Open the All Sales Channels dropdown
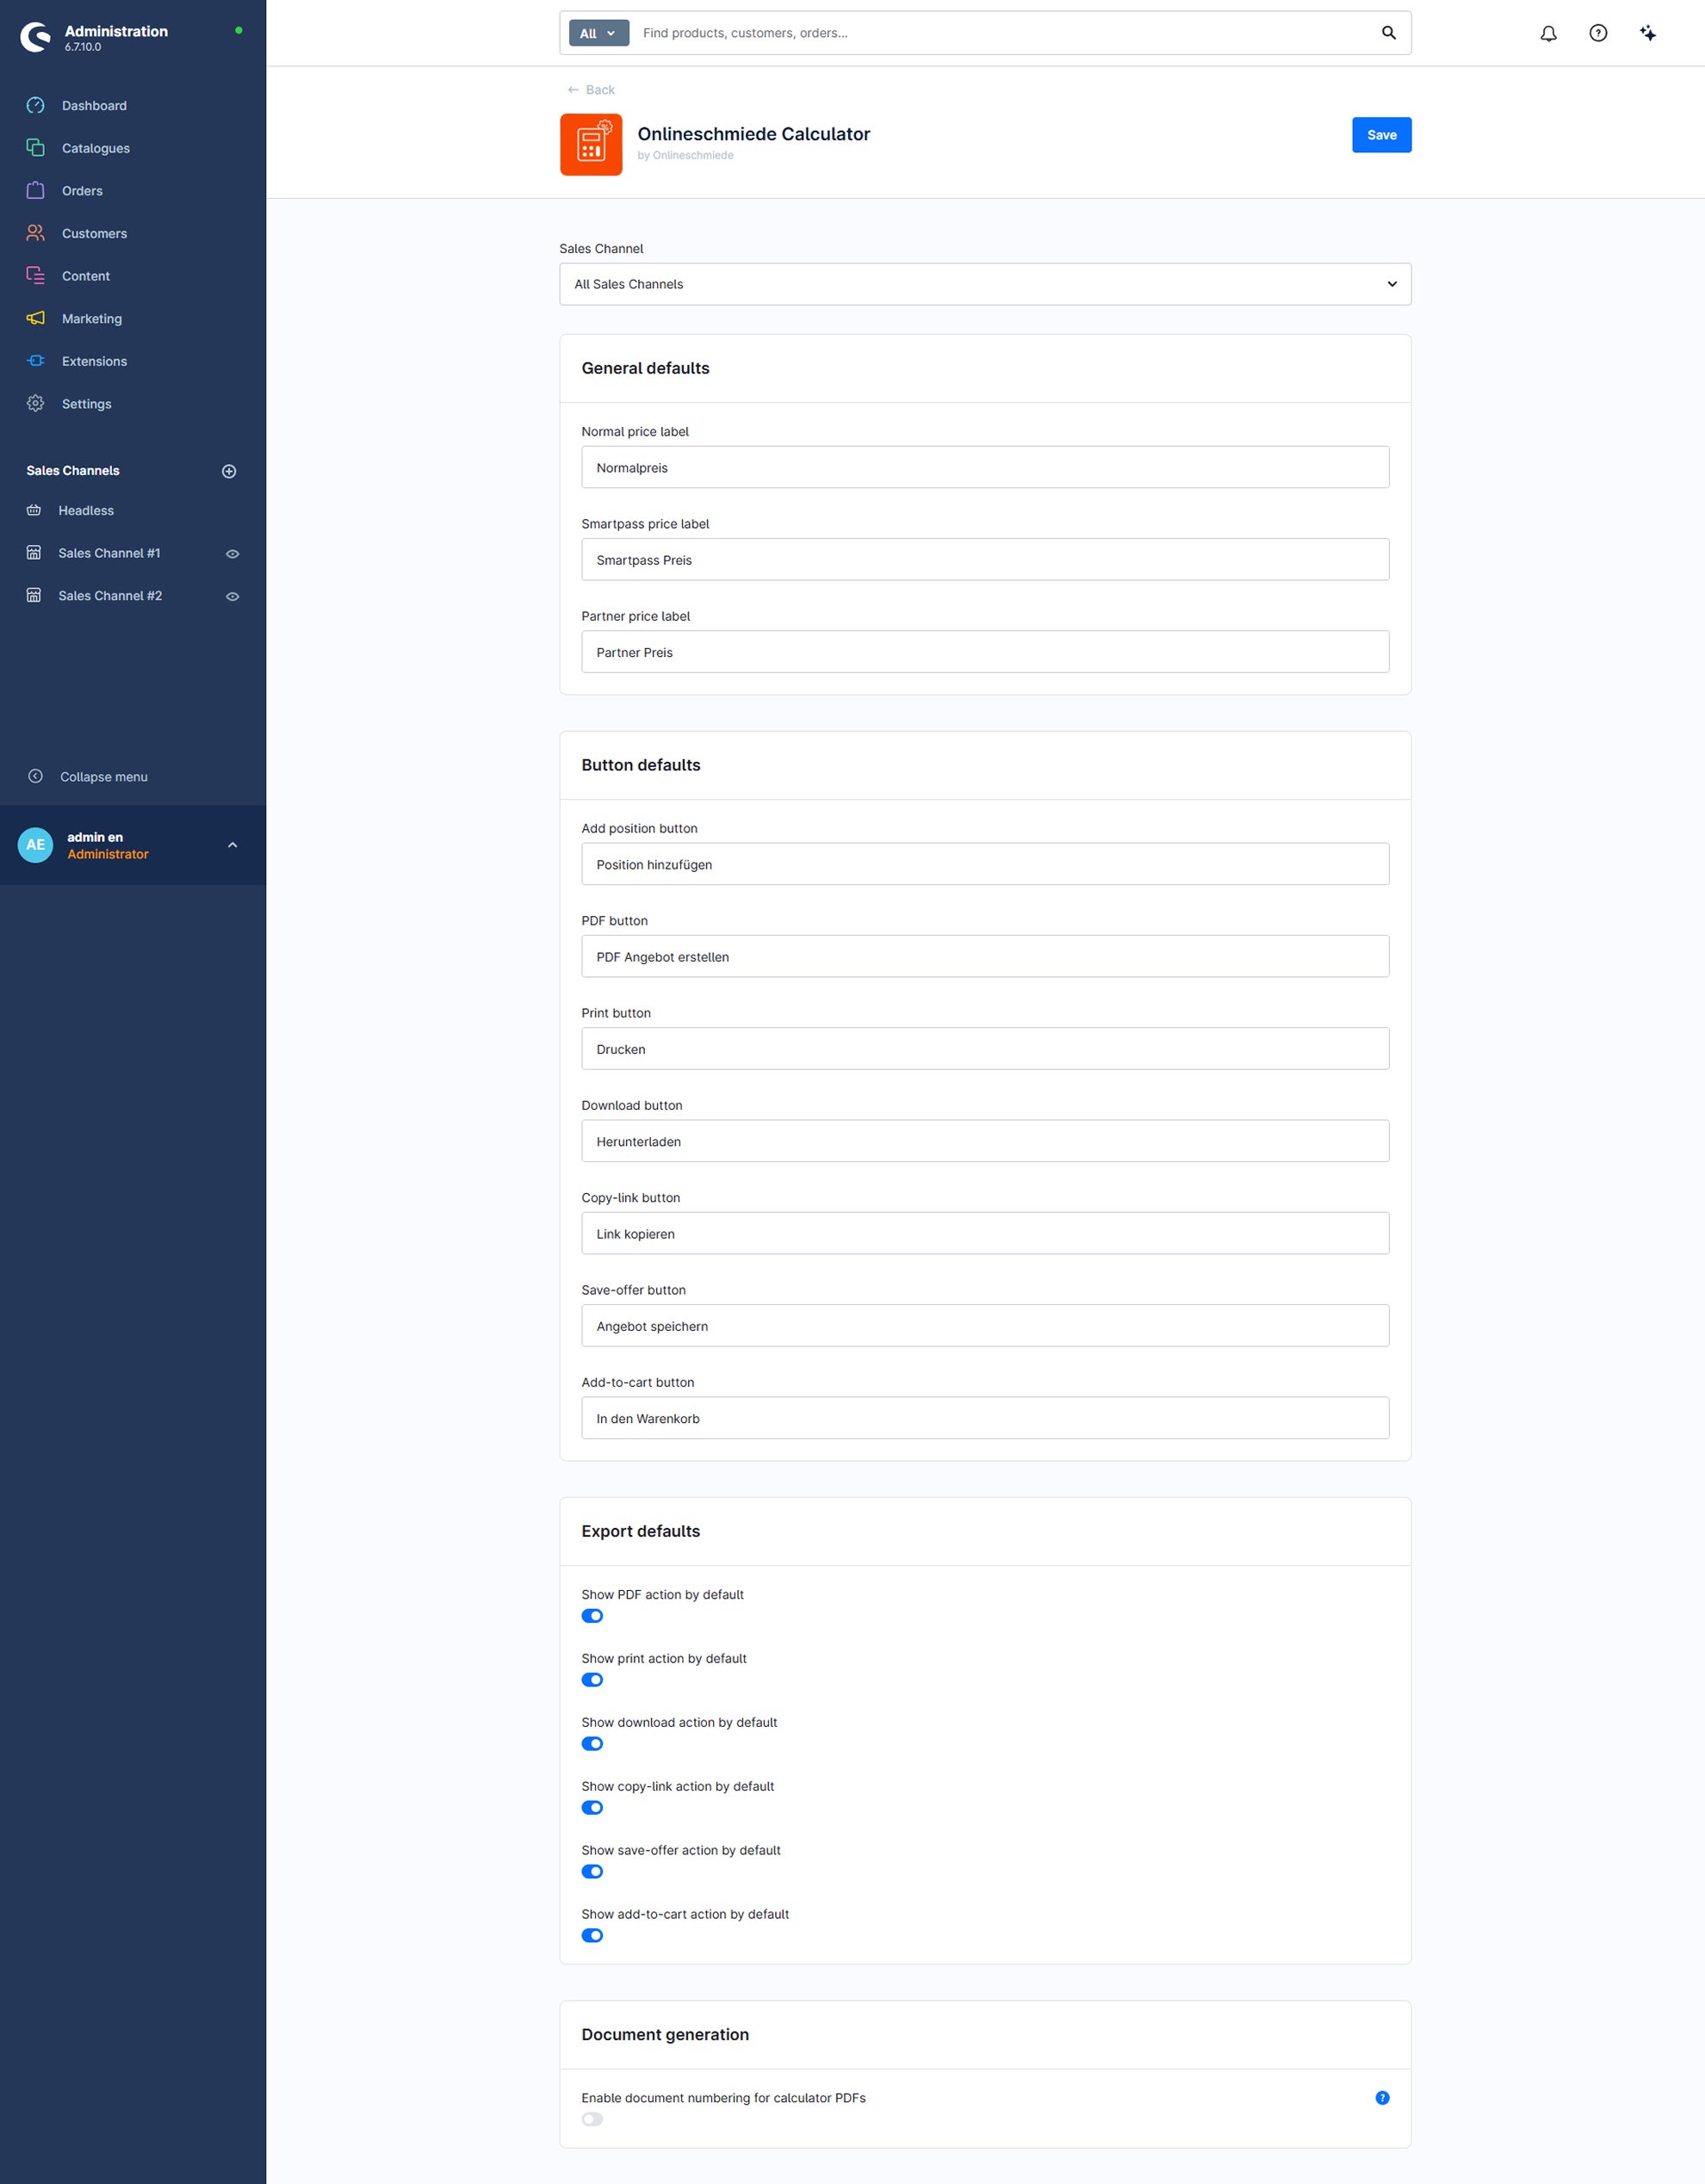Image resolution: width=1705 pixels, height=2184 pixels. [x=985, y=284]
